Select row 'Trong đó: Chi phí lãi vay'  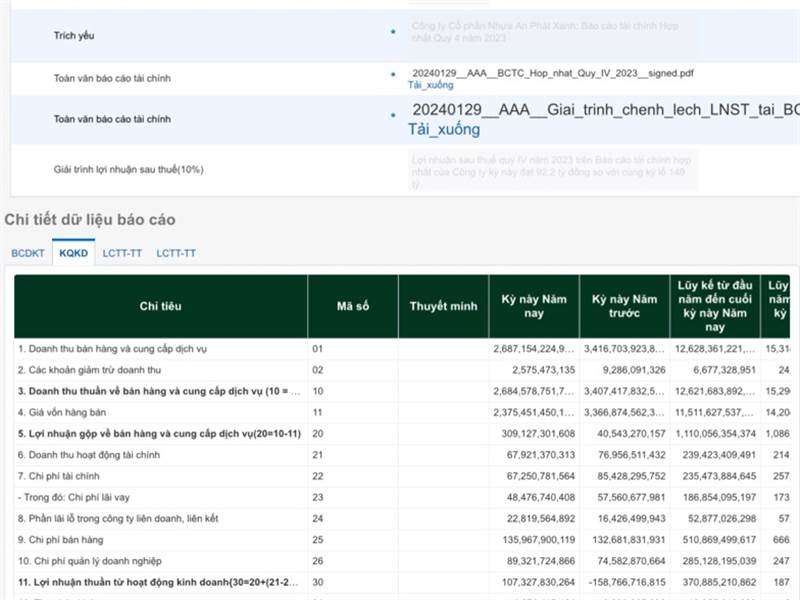tap(402, 497)
